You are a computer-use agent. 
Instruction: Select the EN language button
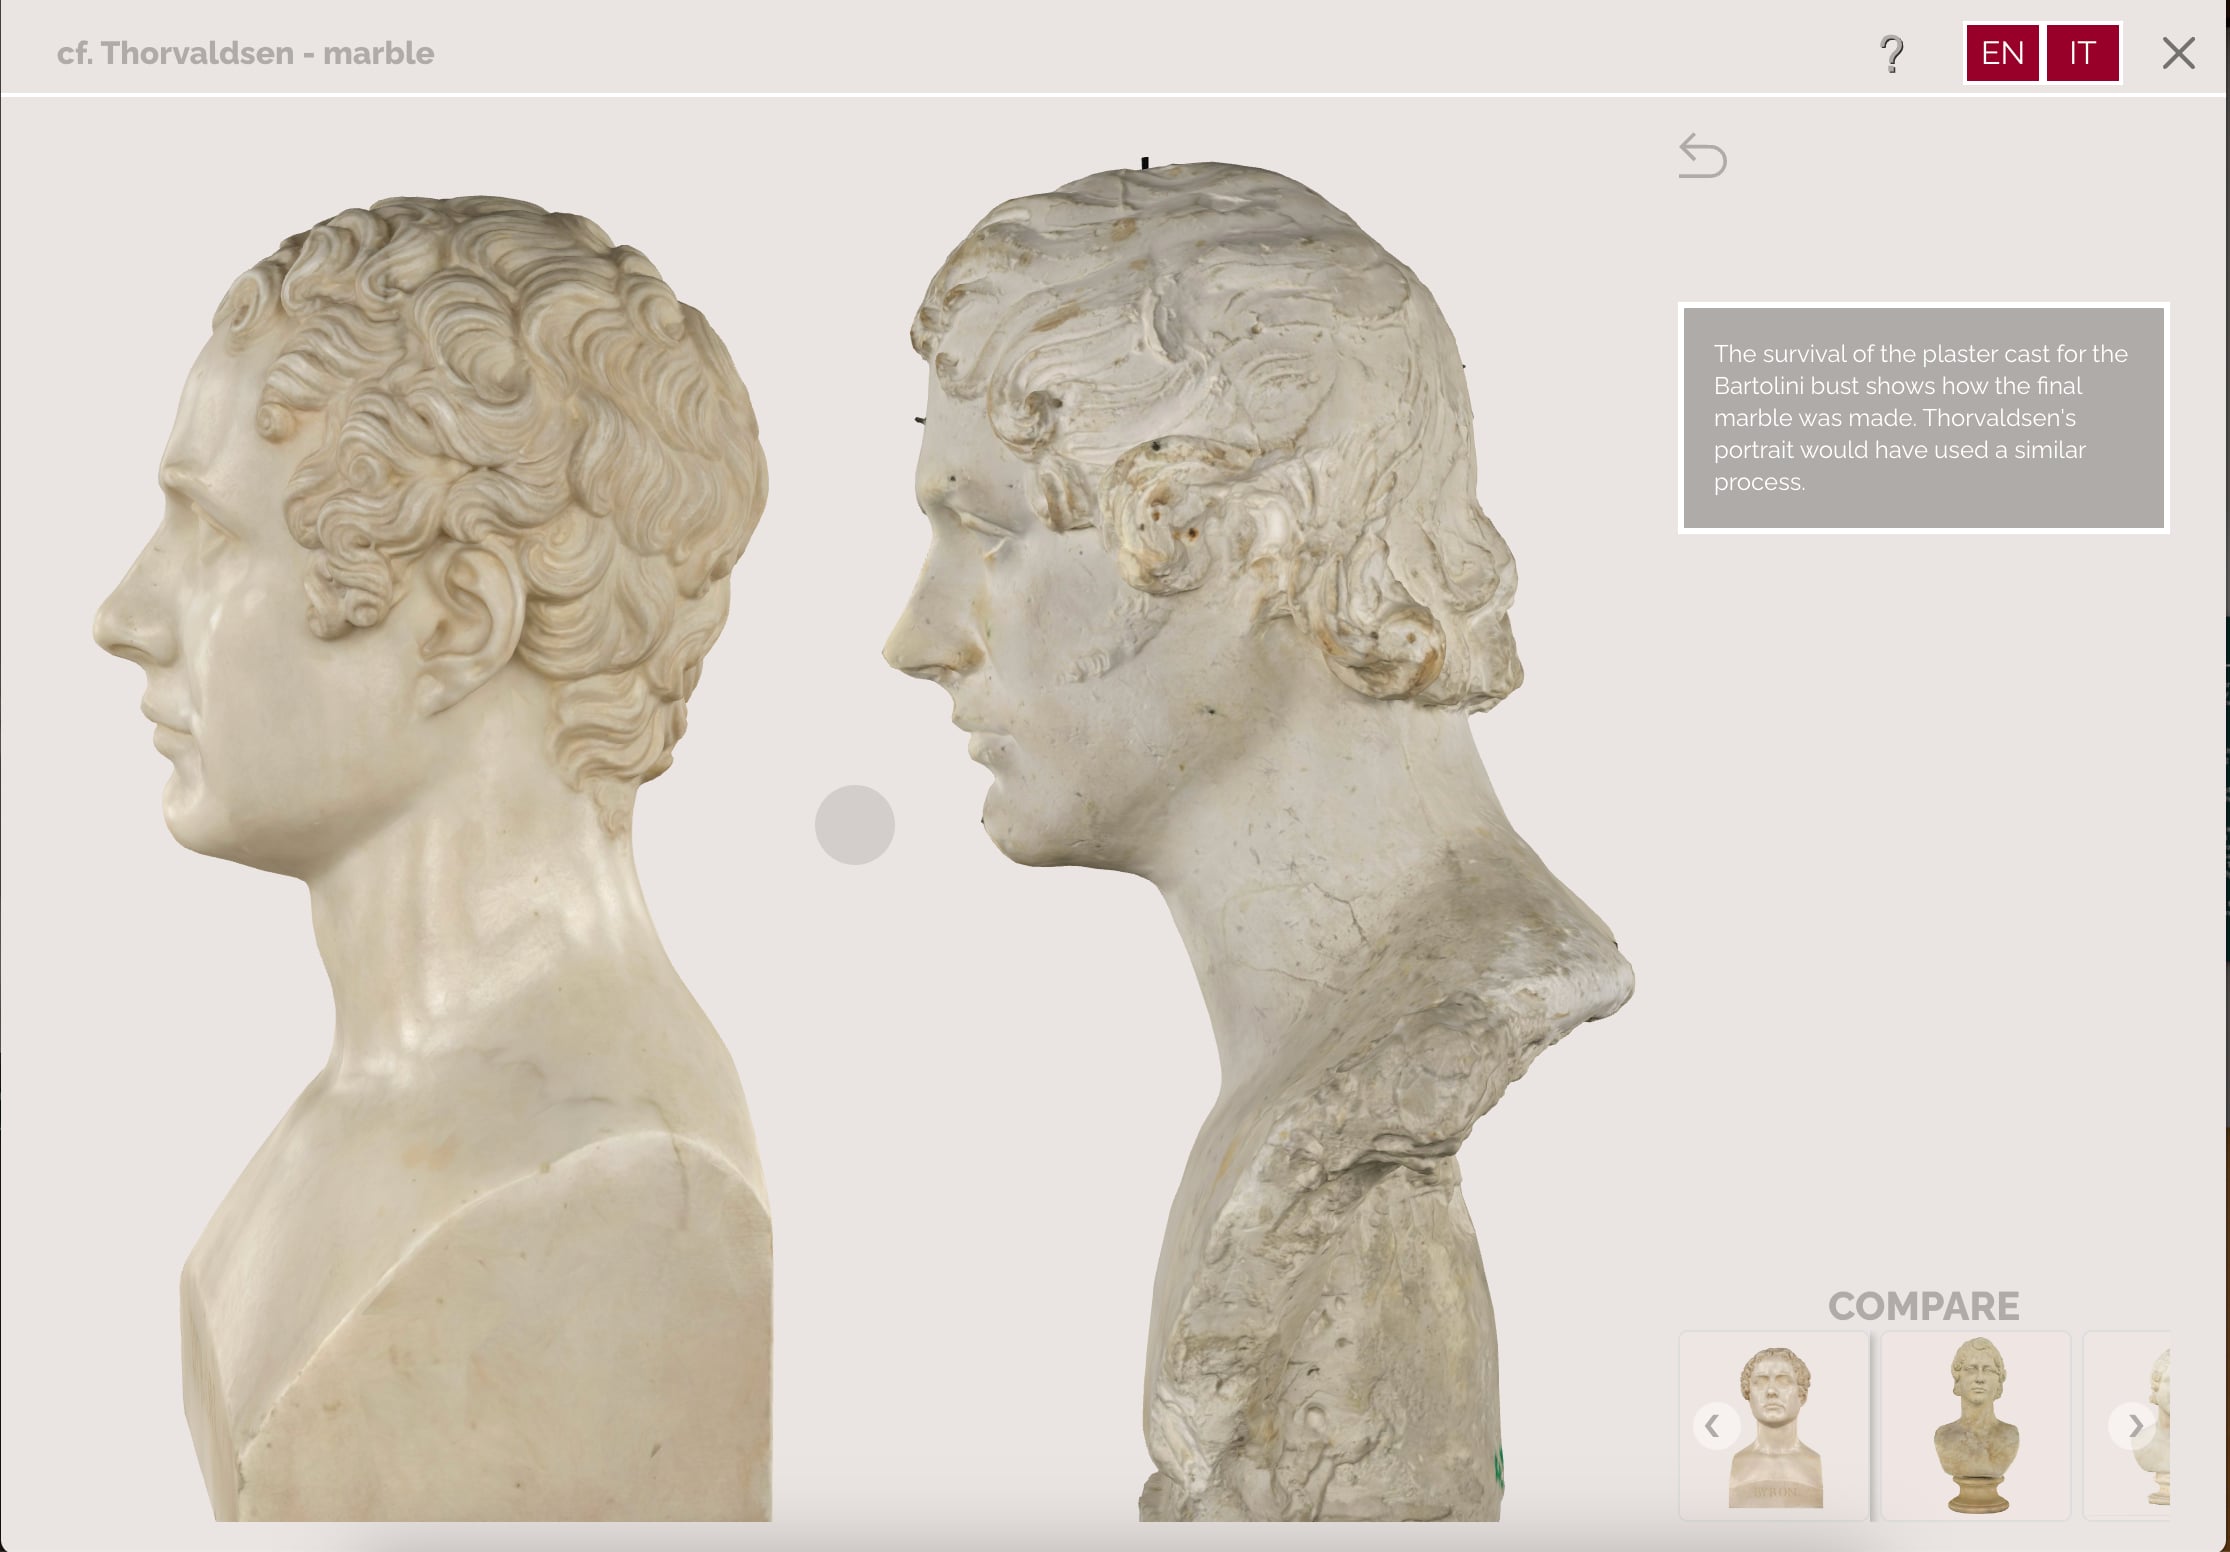(x=2002, y=54)
